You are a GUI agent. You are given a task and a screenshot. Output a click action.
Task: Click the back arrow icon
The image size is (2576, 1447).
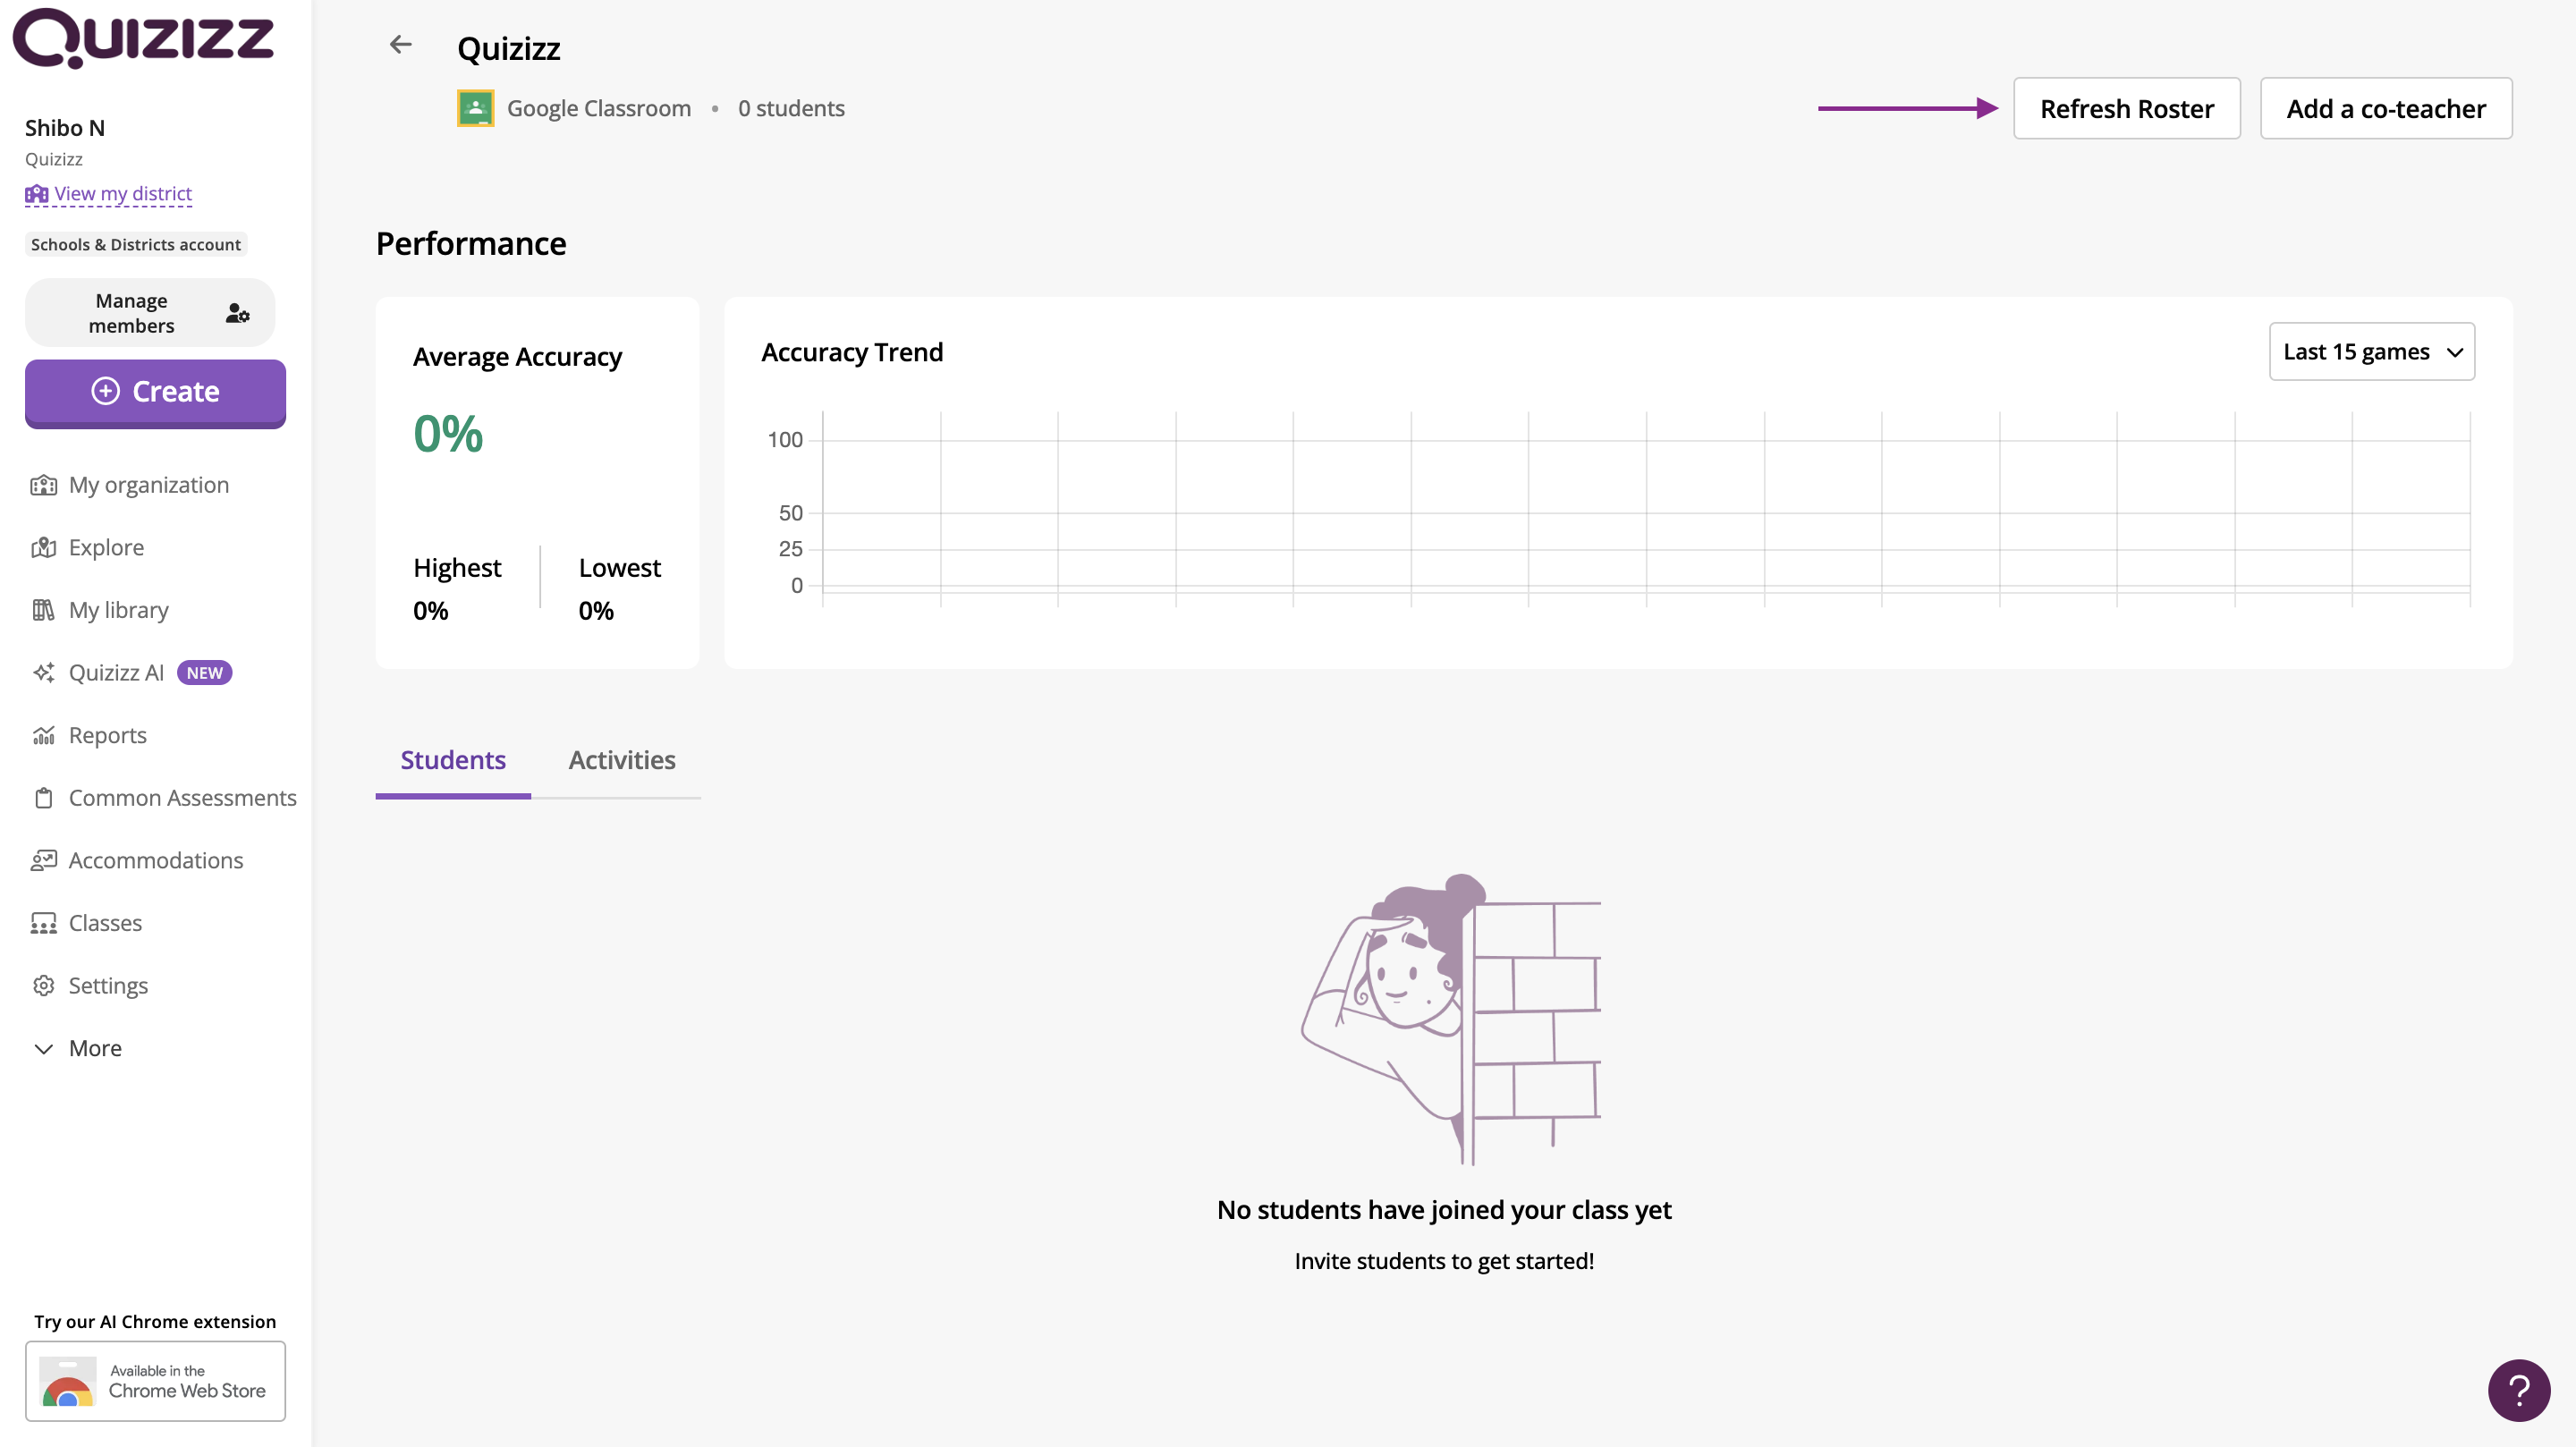click(400, 45)
